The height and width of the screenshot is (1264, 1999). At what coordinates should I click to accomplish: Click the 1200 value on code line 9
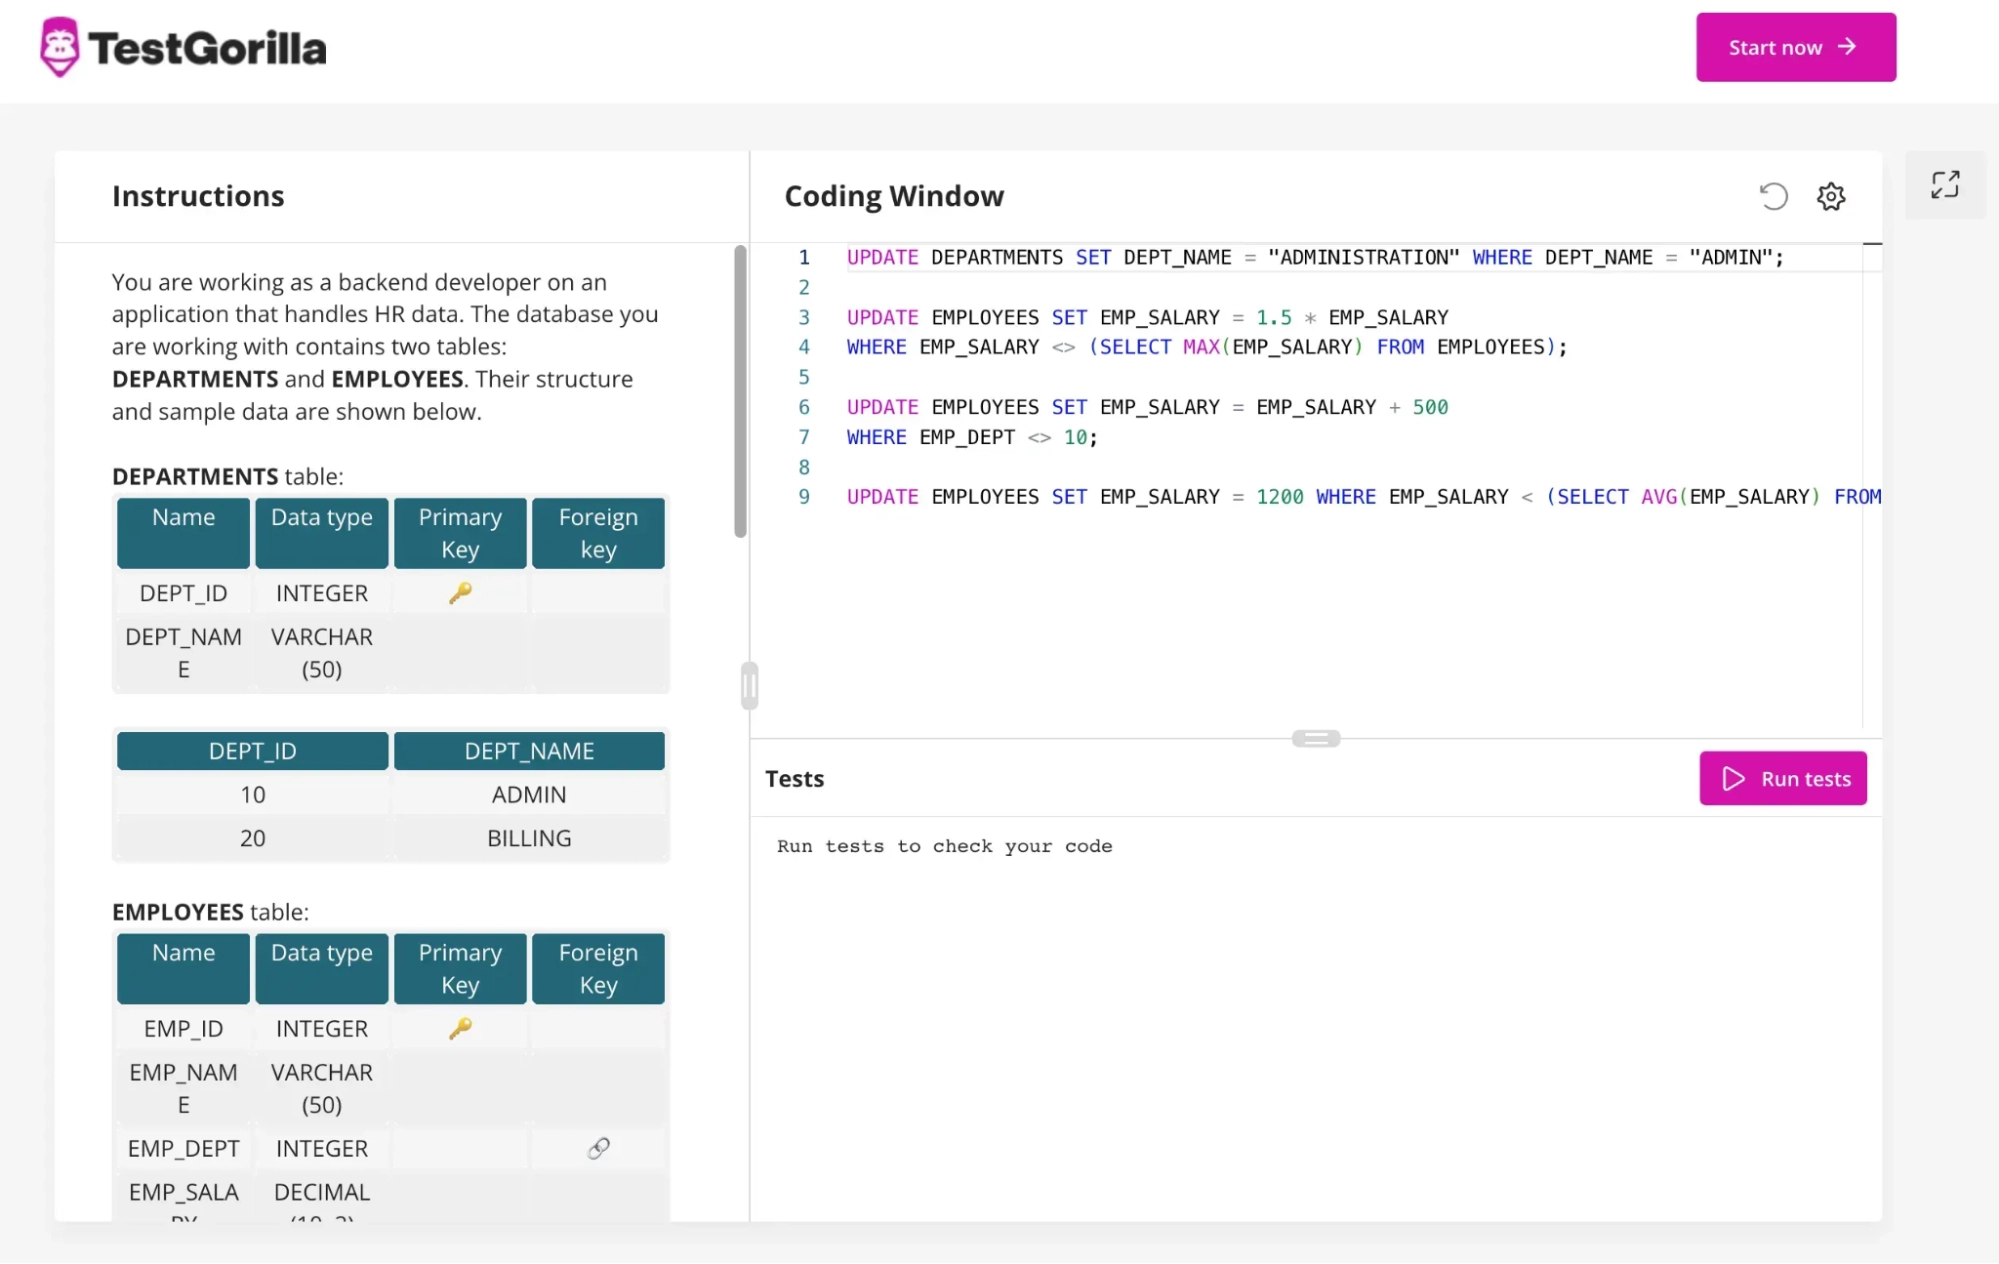pos(1279,497)
